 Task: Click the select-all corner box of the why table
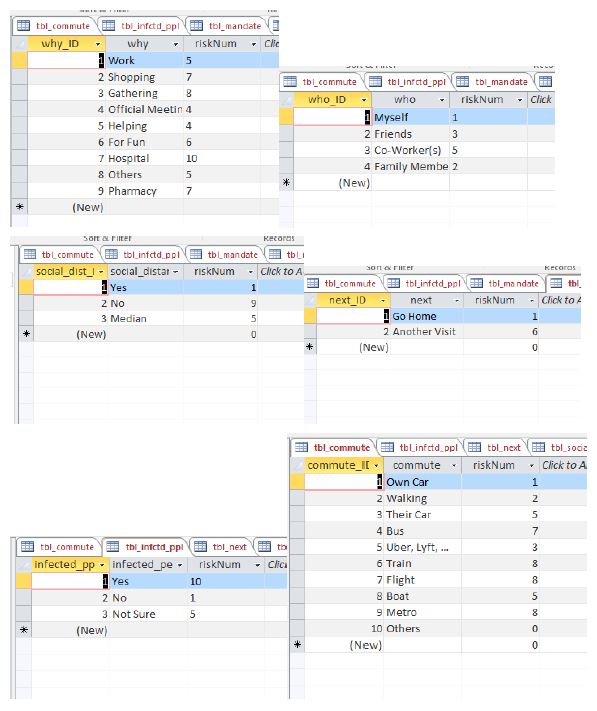pos(20,44)
